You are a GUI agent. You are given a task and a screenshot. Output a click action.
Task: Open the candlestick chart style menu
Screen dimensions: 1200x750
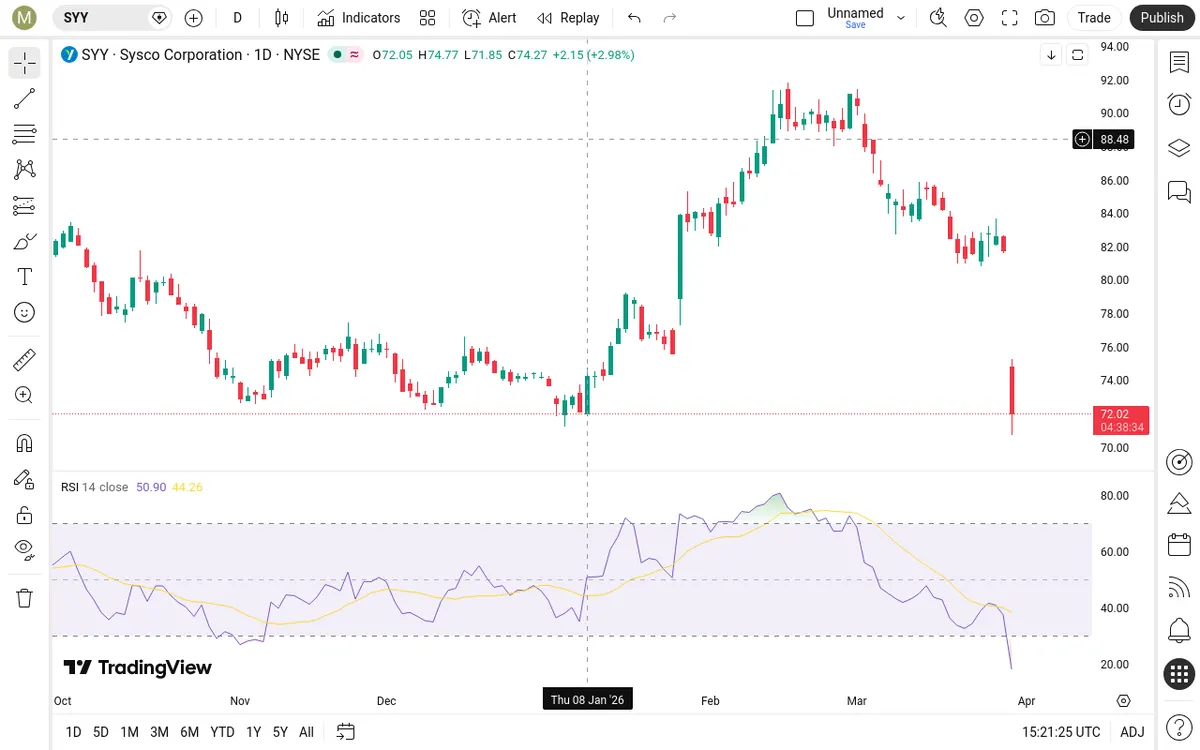coord(281,18)
